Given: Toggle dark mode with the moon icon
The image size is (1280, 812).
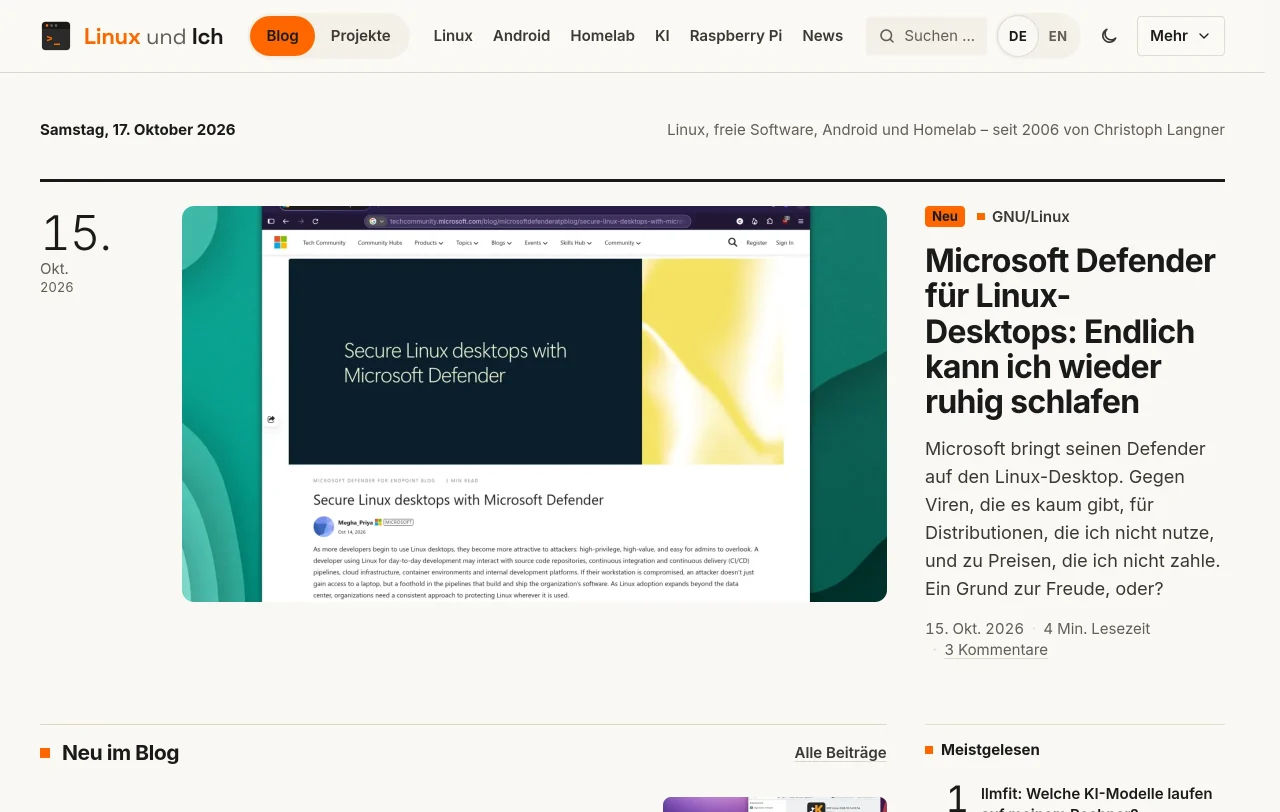Looking at the screenshot, I should pyautogui.click(x=1109, y=36).
